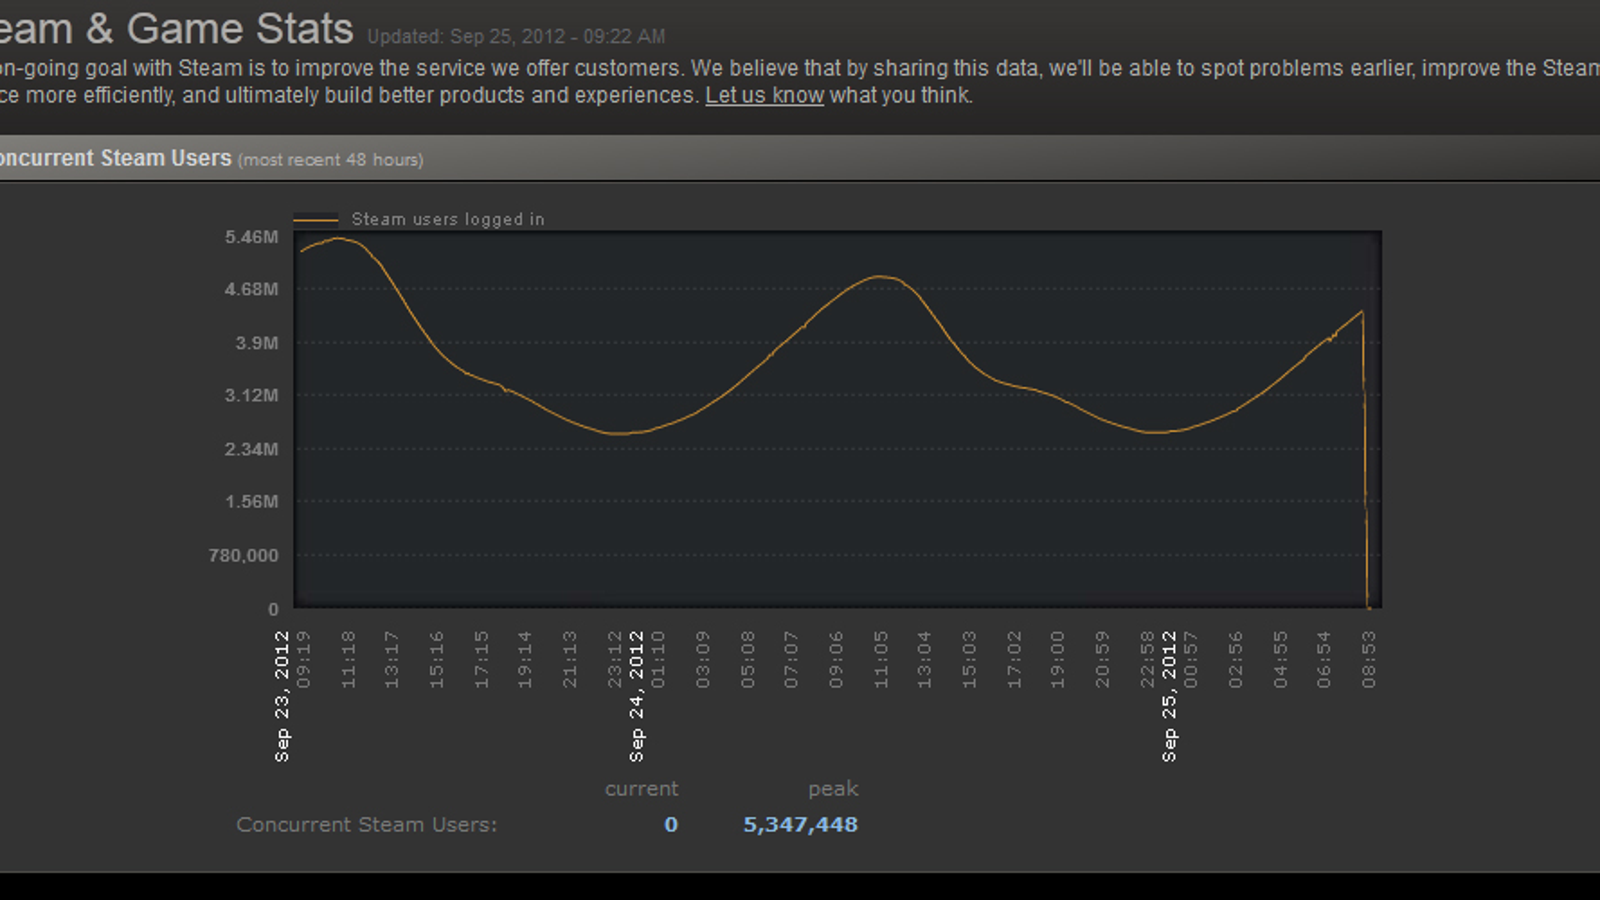Viewport: 1600px width, 900px height.
Task: Click the 4.68M y-axis label
Action: [252, 290]
